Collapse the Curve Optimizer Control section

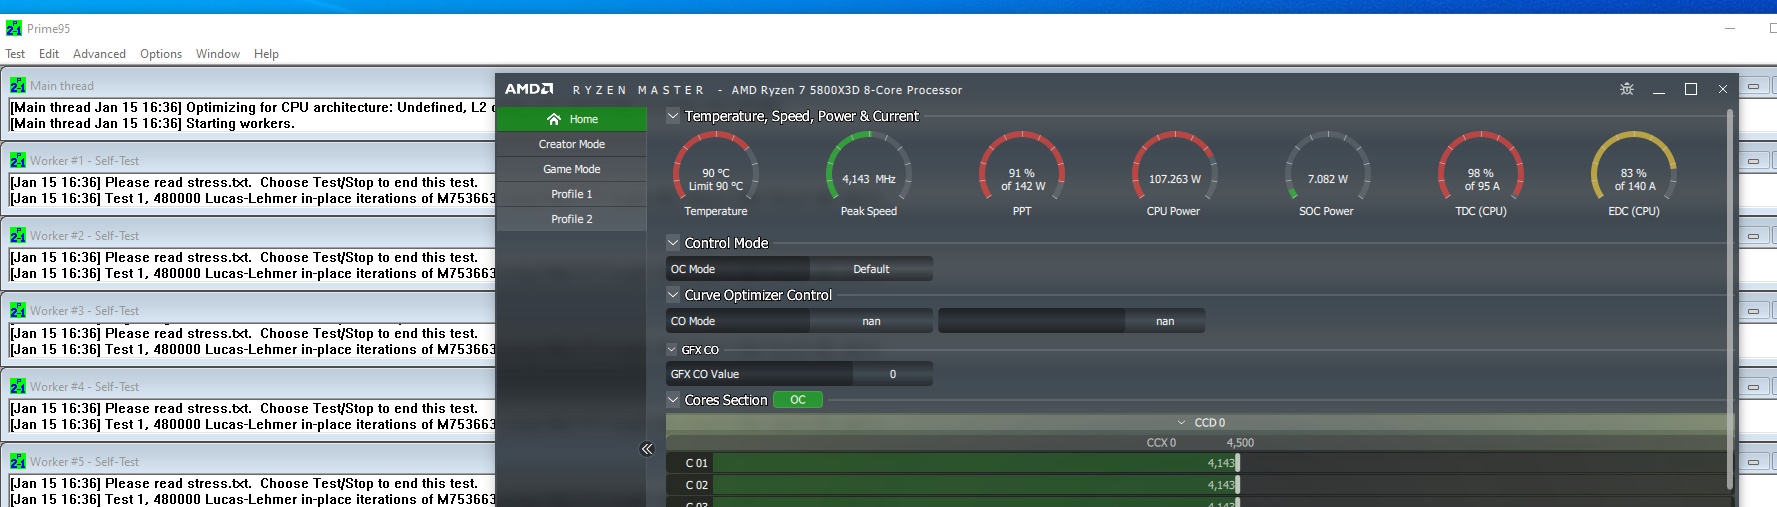(673, 294)
